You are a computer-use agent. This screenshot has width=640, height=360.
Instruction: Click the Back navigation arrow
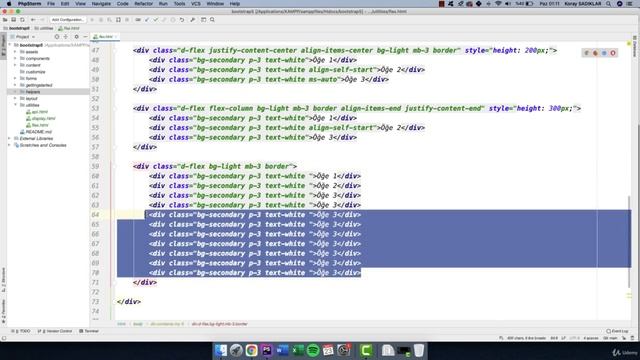tap(33, 20)
